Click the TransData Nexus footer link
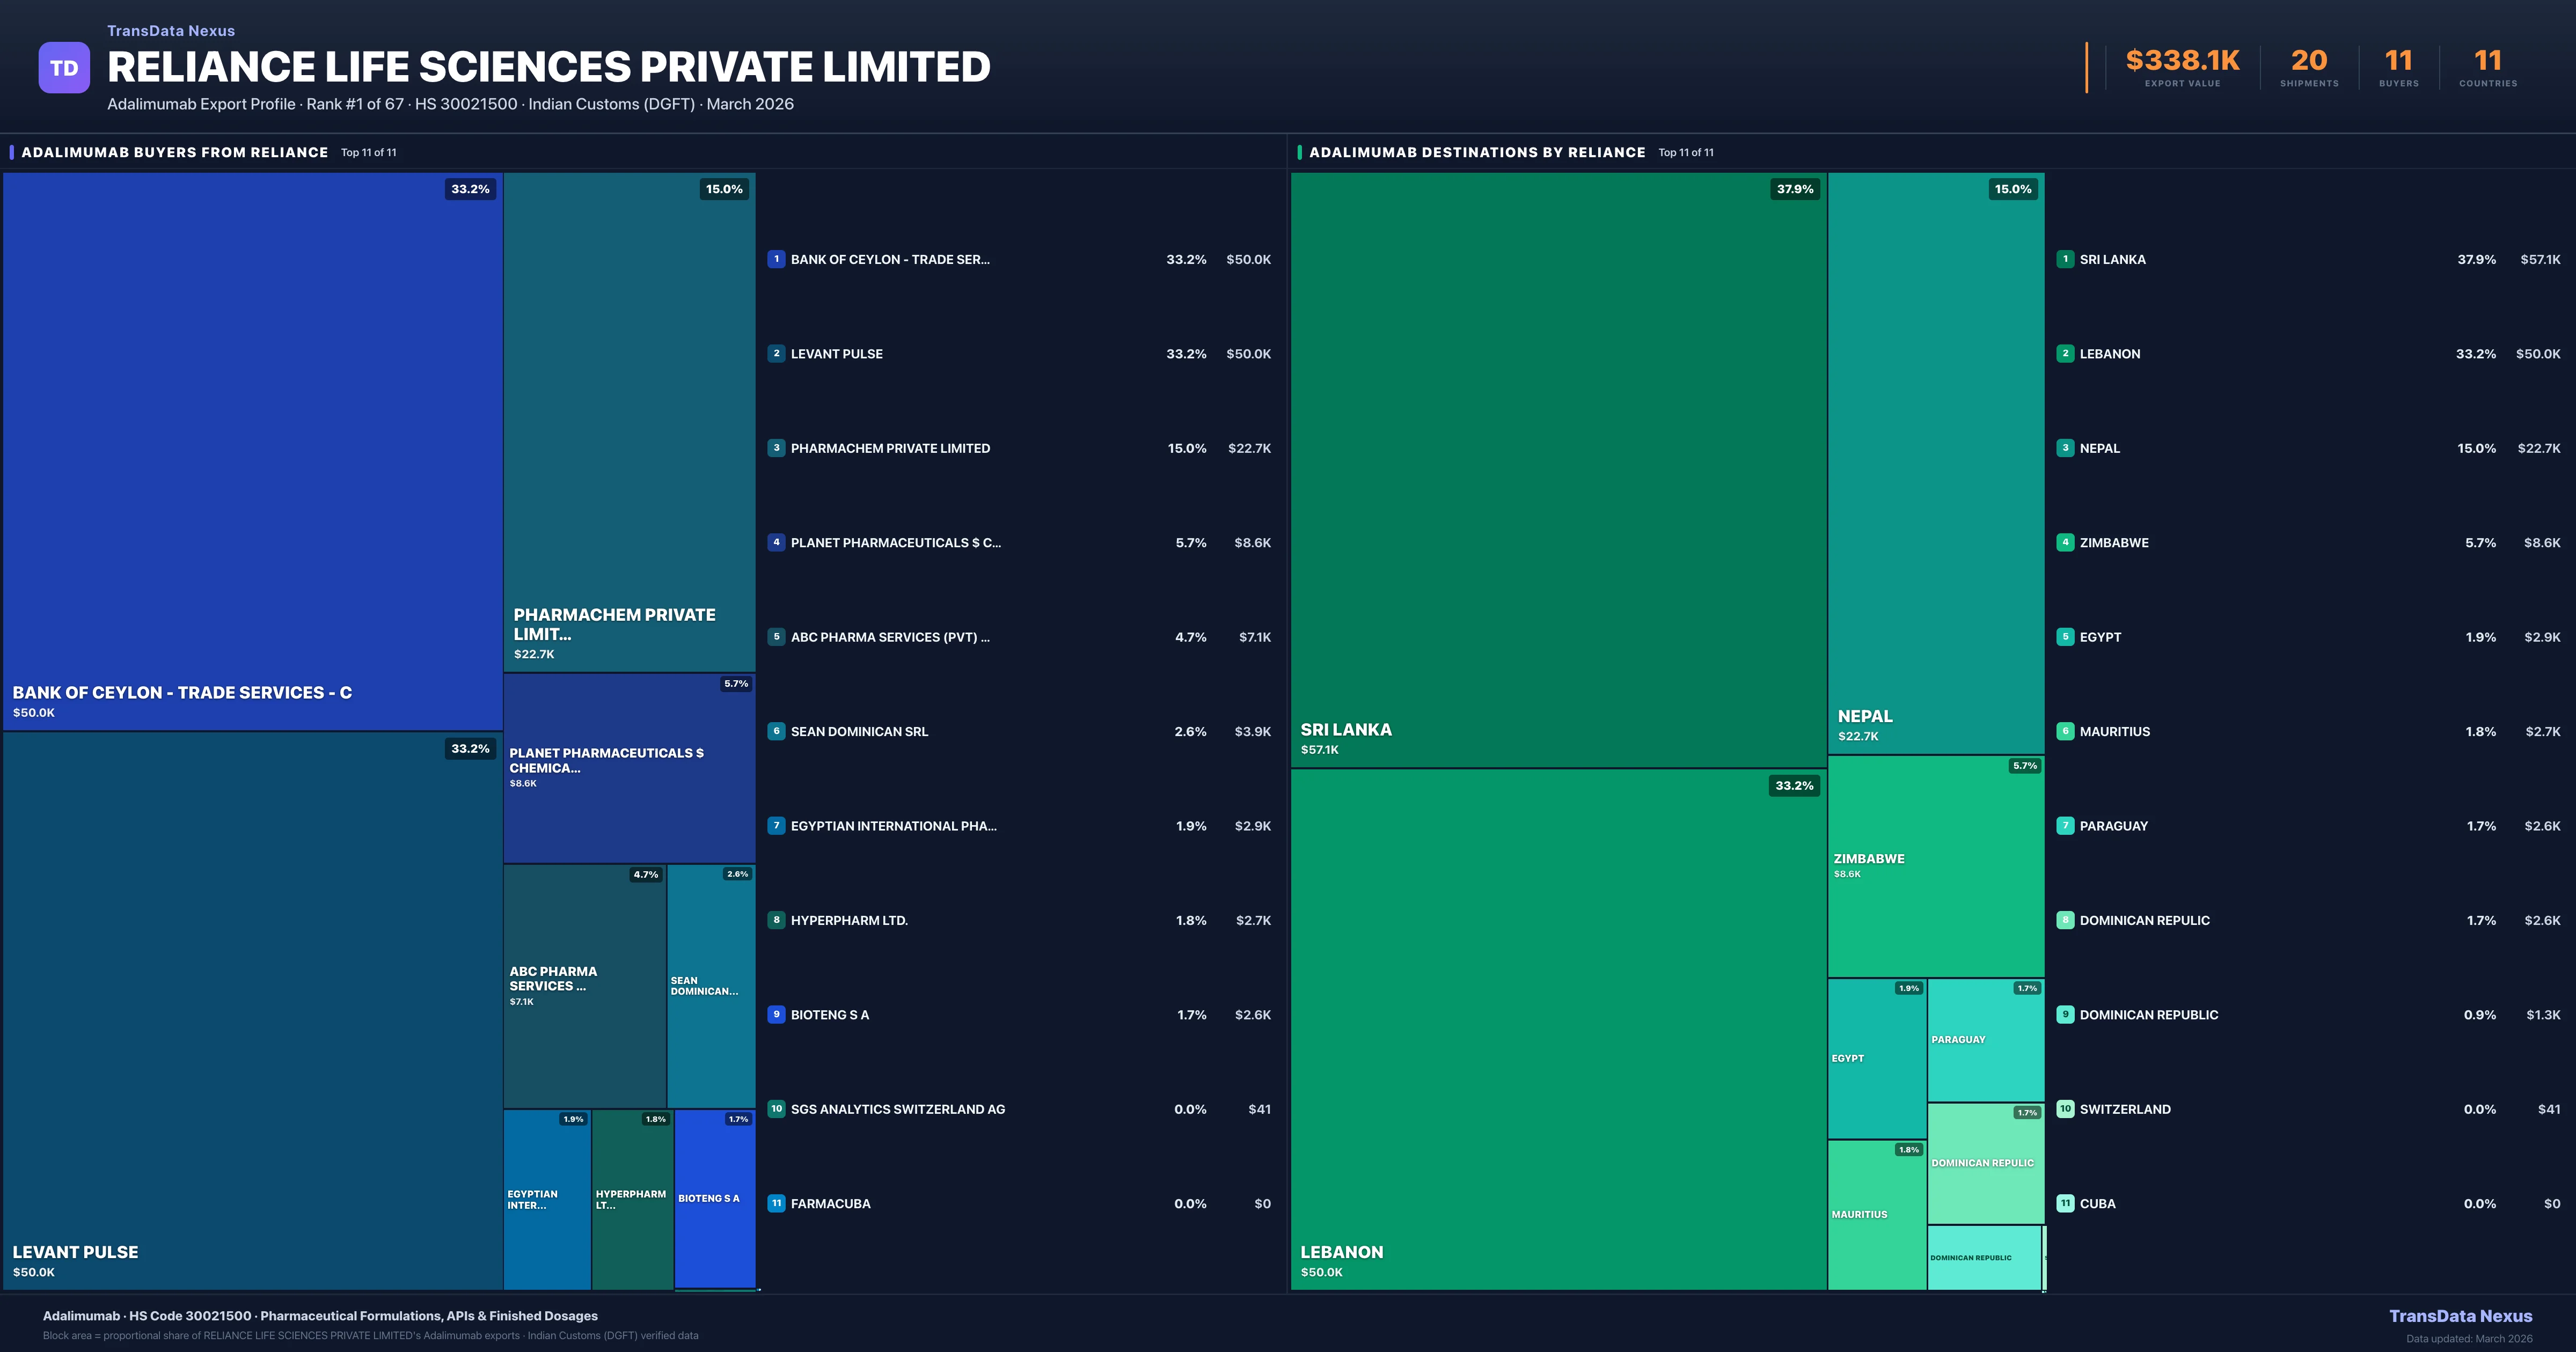This screenshot has width=2576, height=1352. click(2462, 1316)
